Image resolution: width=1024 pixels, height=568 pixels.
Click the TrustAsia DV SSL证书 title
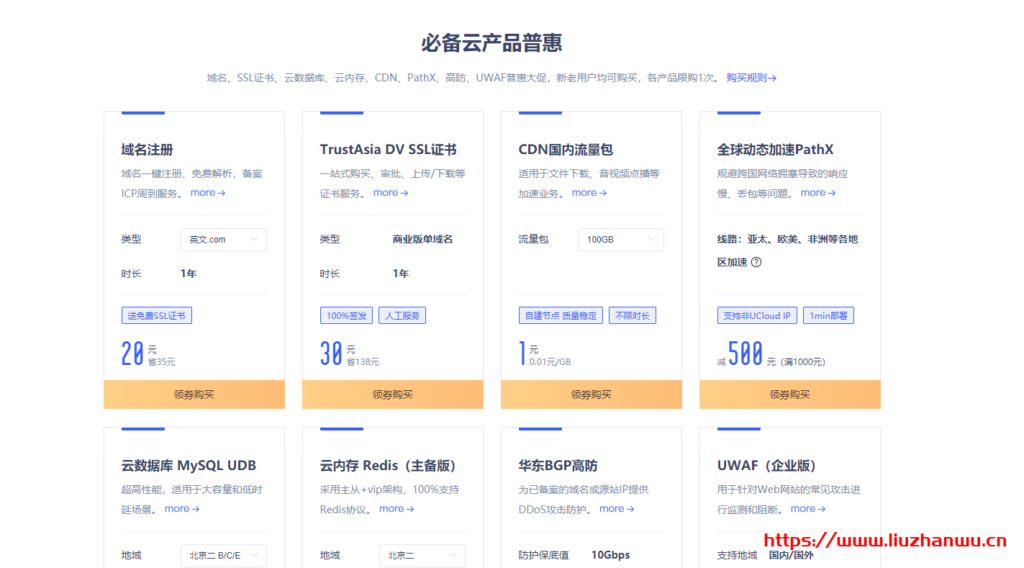click(388, 150)
